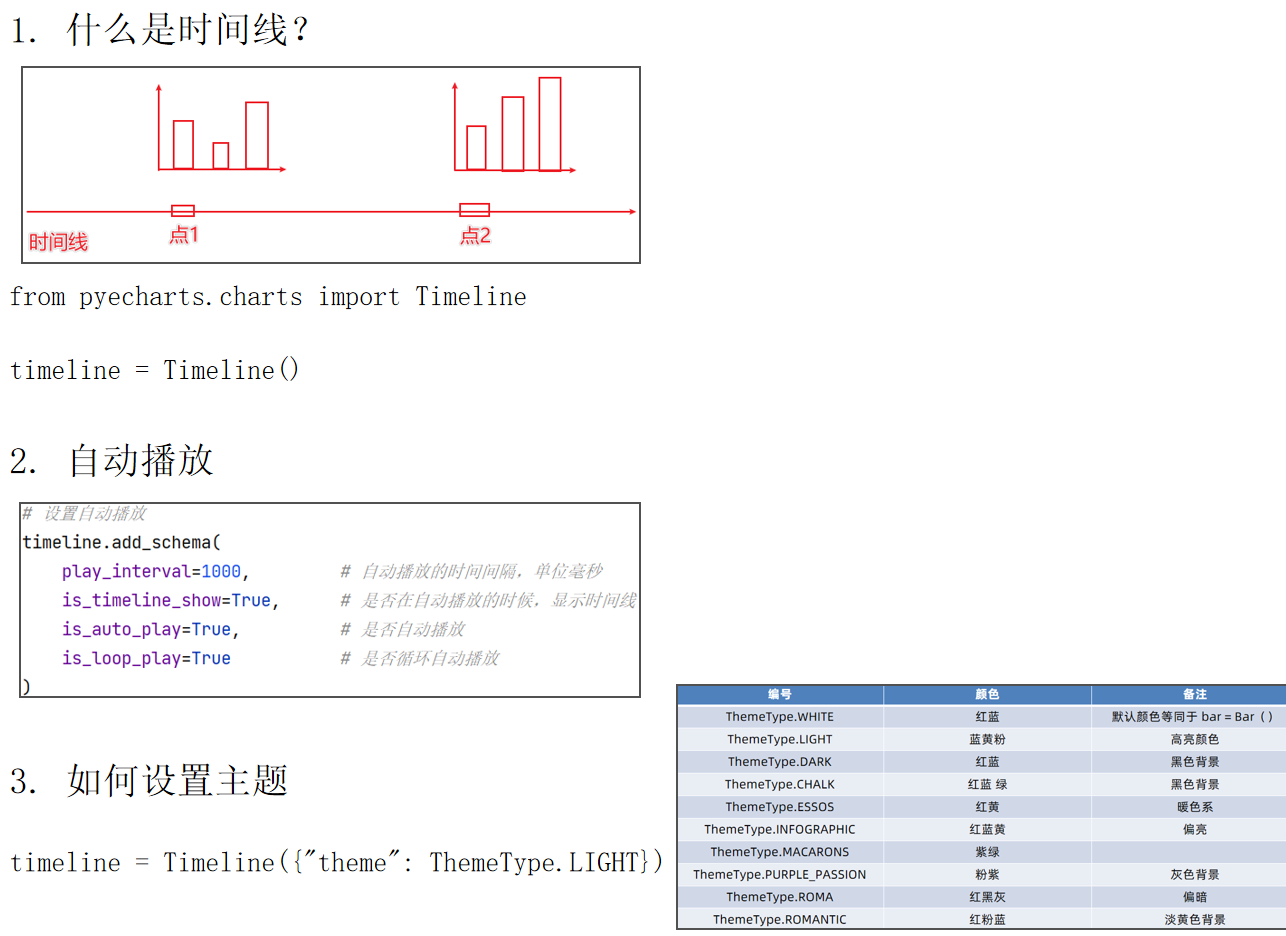The image size is (1286, 936).
Task: Click the code "timeline.add_schema("
Action: (121, 542)
